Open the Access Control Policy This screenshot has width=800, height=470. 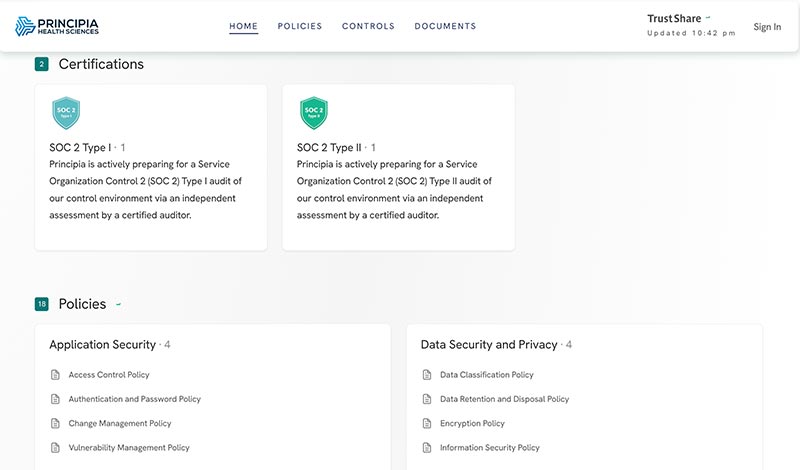click(x=109, y=375)
